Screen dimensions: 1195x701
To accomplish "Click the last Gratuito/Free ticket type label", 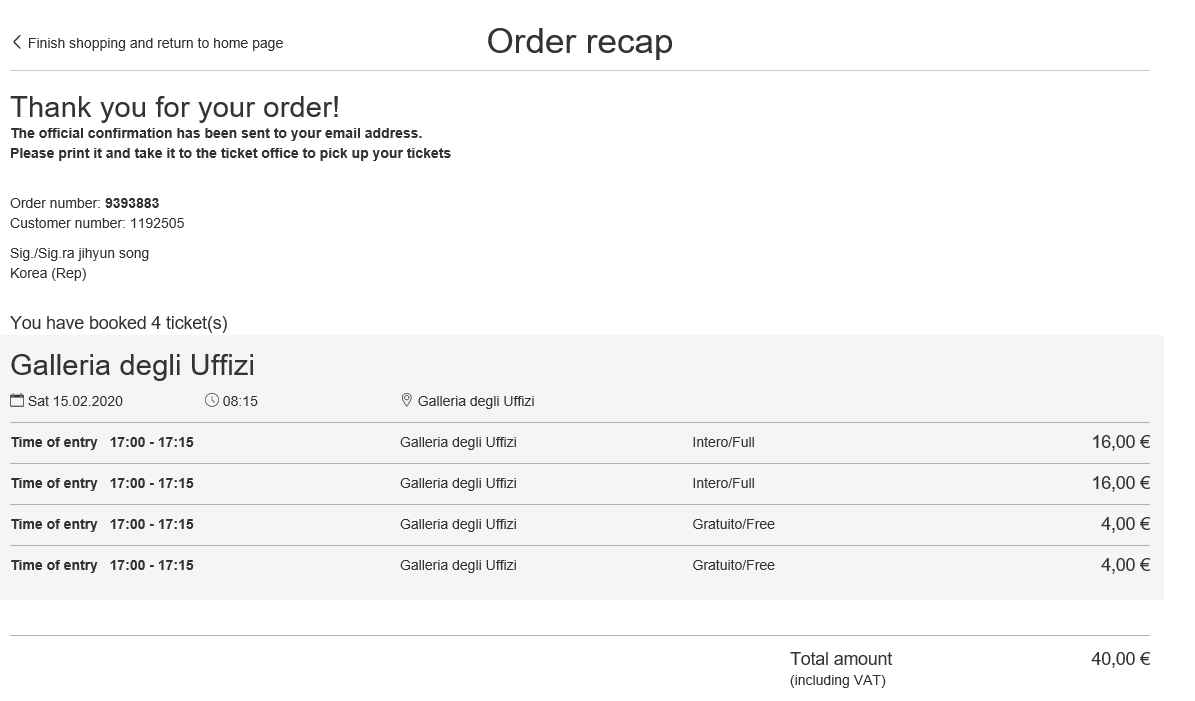I will (x=733, y=565).
